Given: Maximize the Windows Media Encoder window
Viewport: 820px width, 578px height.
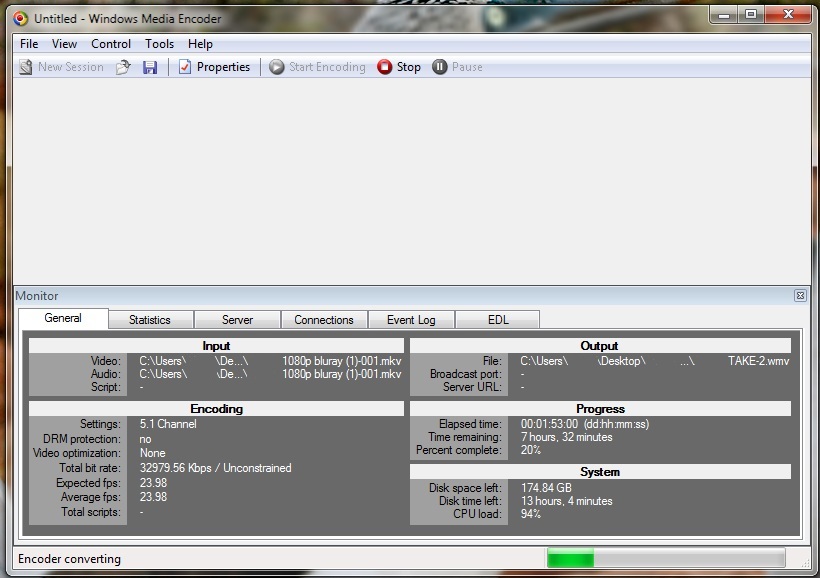Looking at the screenshot, I should click(751, 15).
